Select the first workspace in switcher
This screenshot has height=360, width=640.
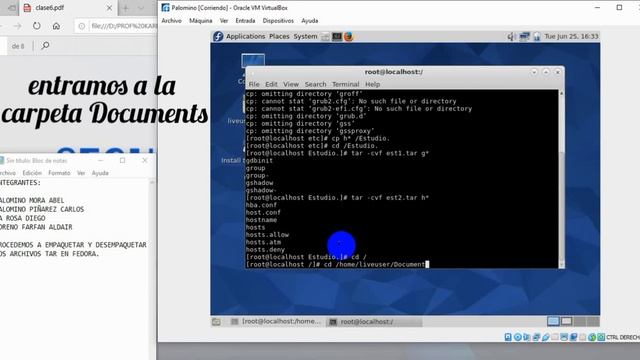[553, 322]
